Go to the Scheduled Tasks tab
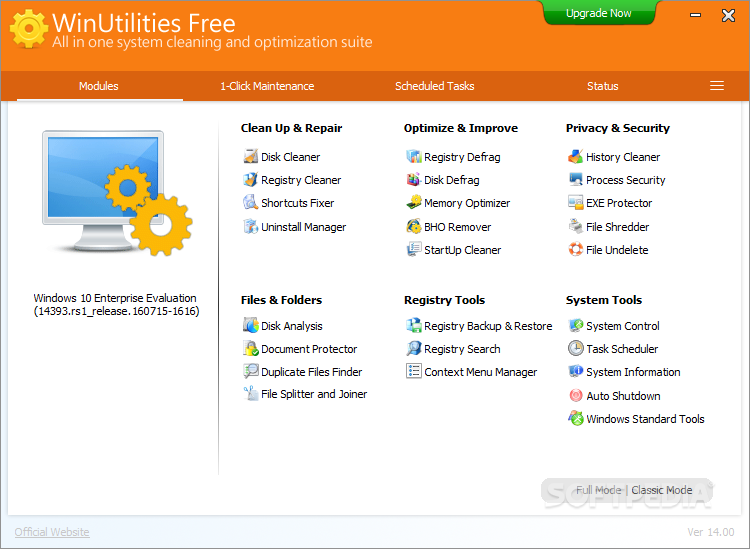The height and width of the screenshot is (549, 750). click(435, 86)
